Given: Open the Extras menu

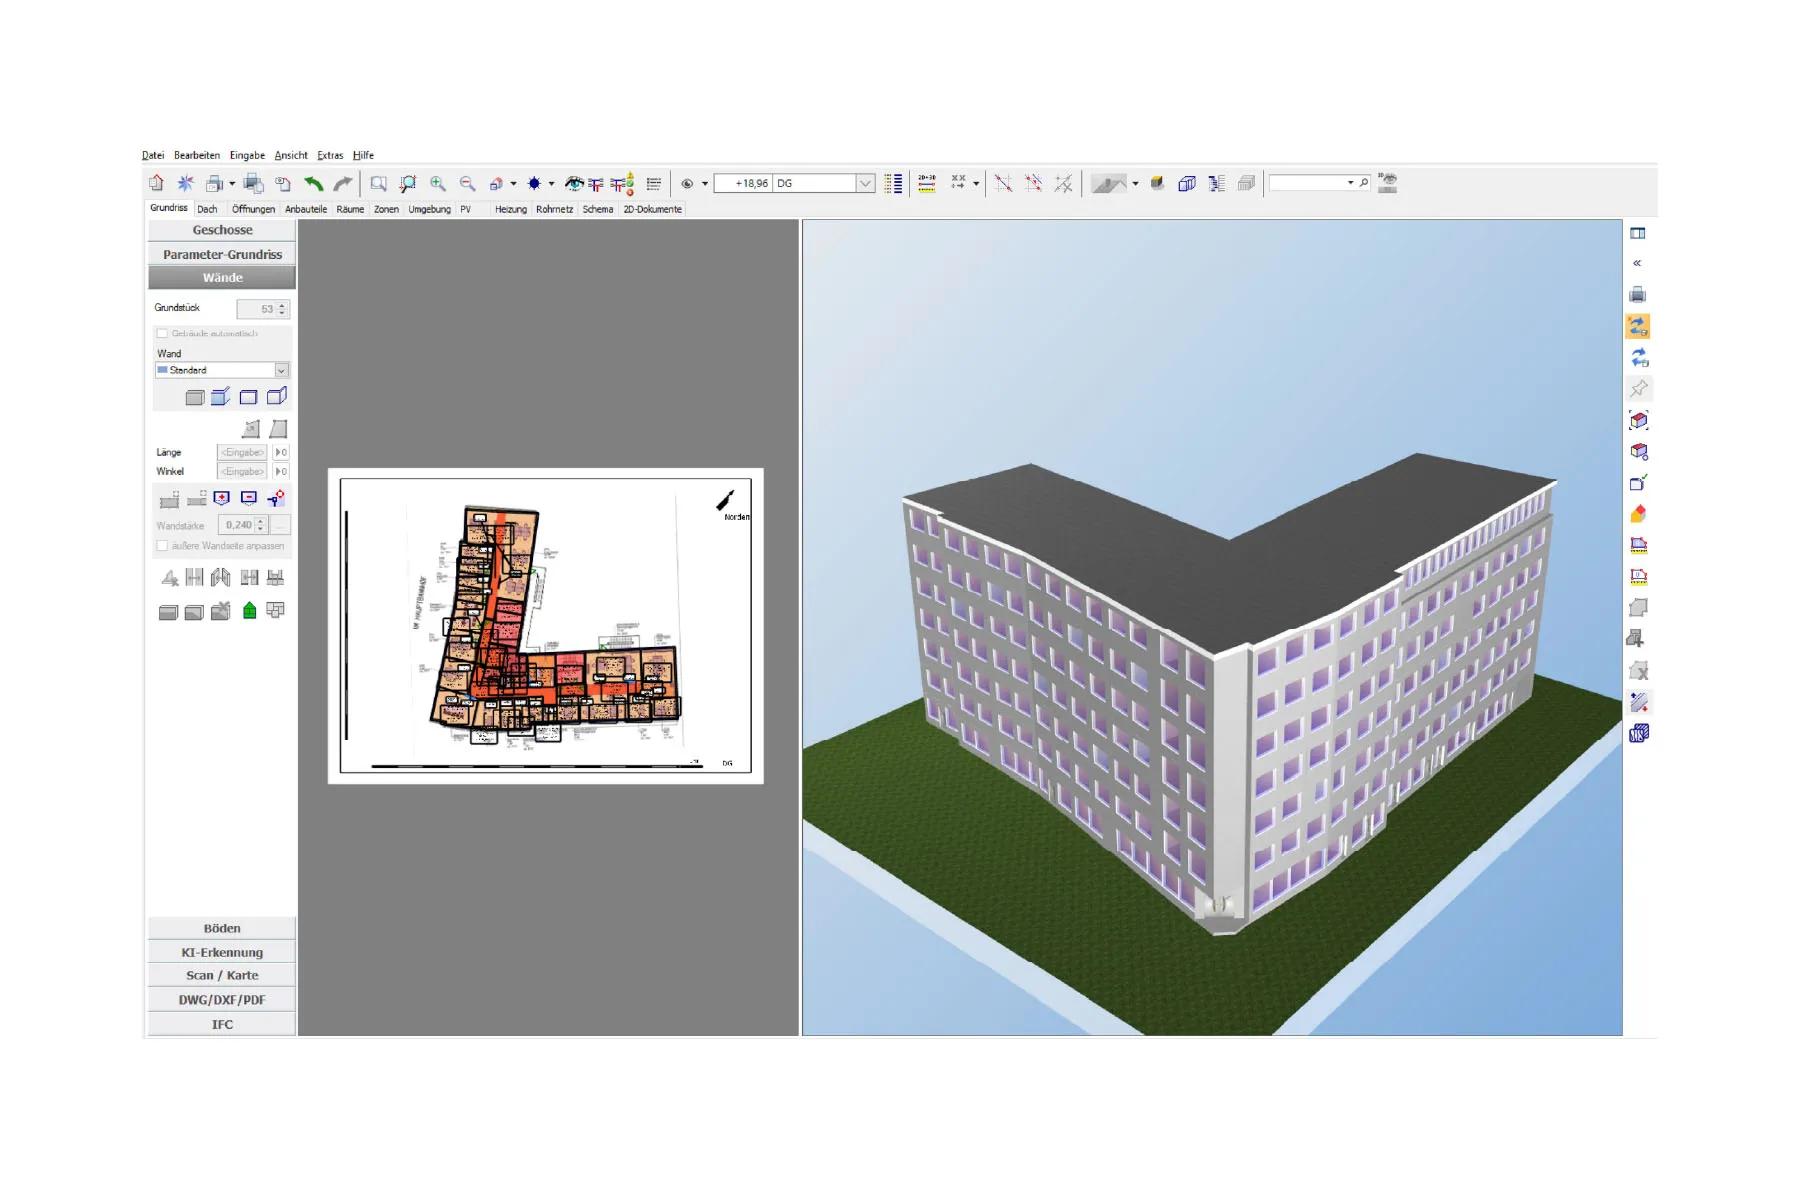Looking at the screenshot, I should click(330, 155).
